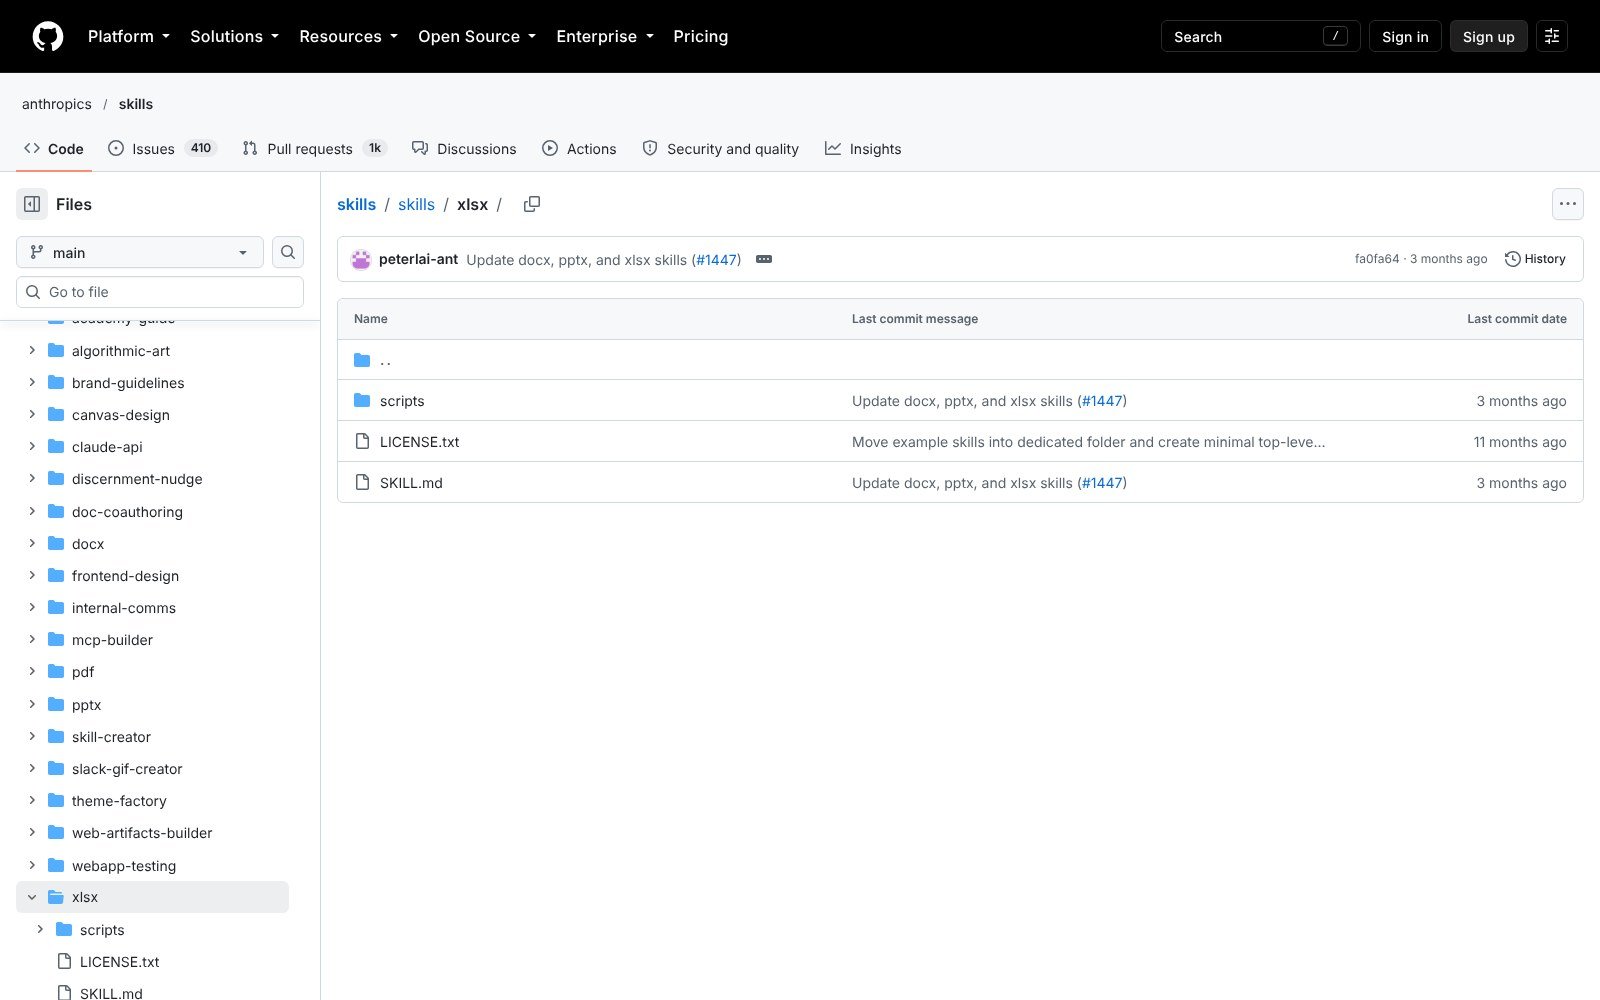
Task: Open the Pricing link
Action: point(701,36)
